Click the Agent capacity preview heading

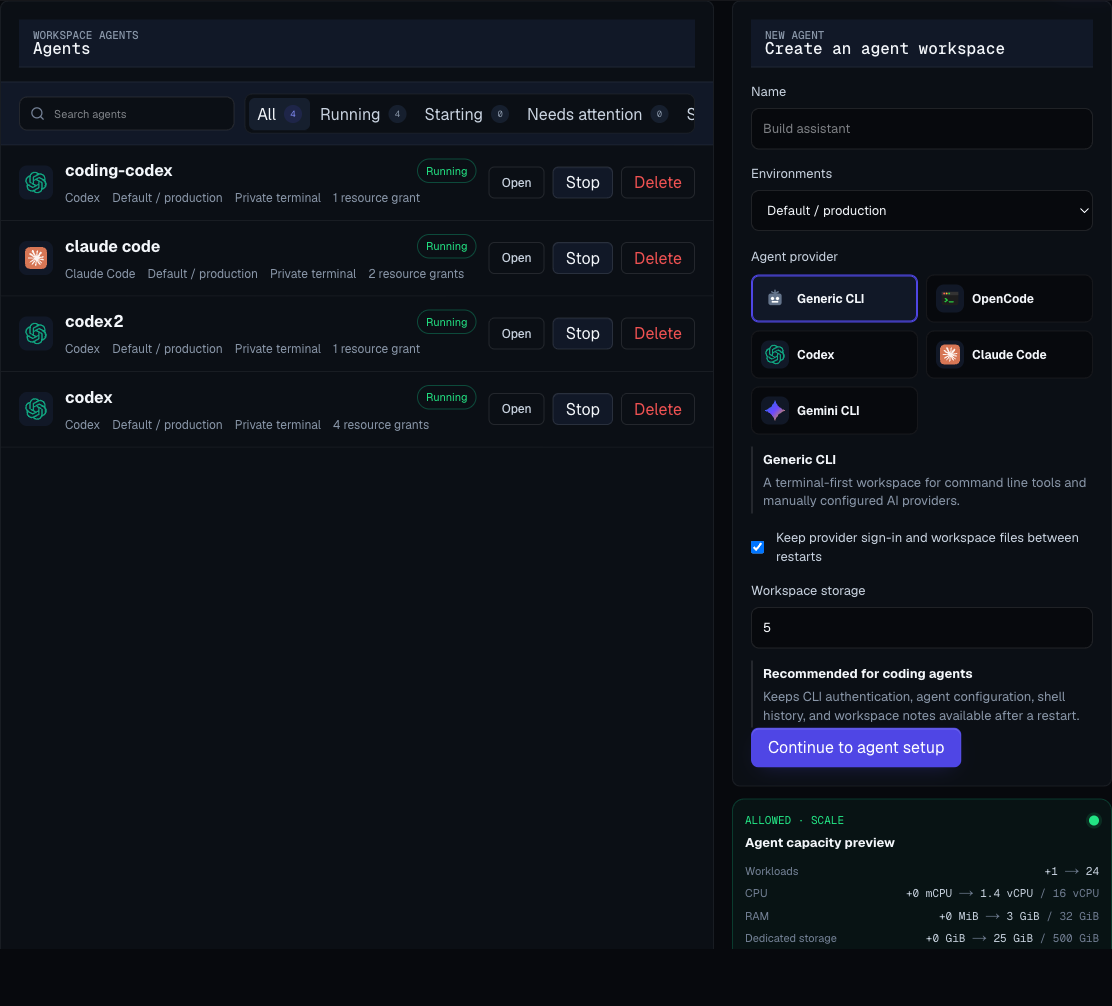(x=819, y=842)
